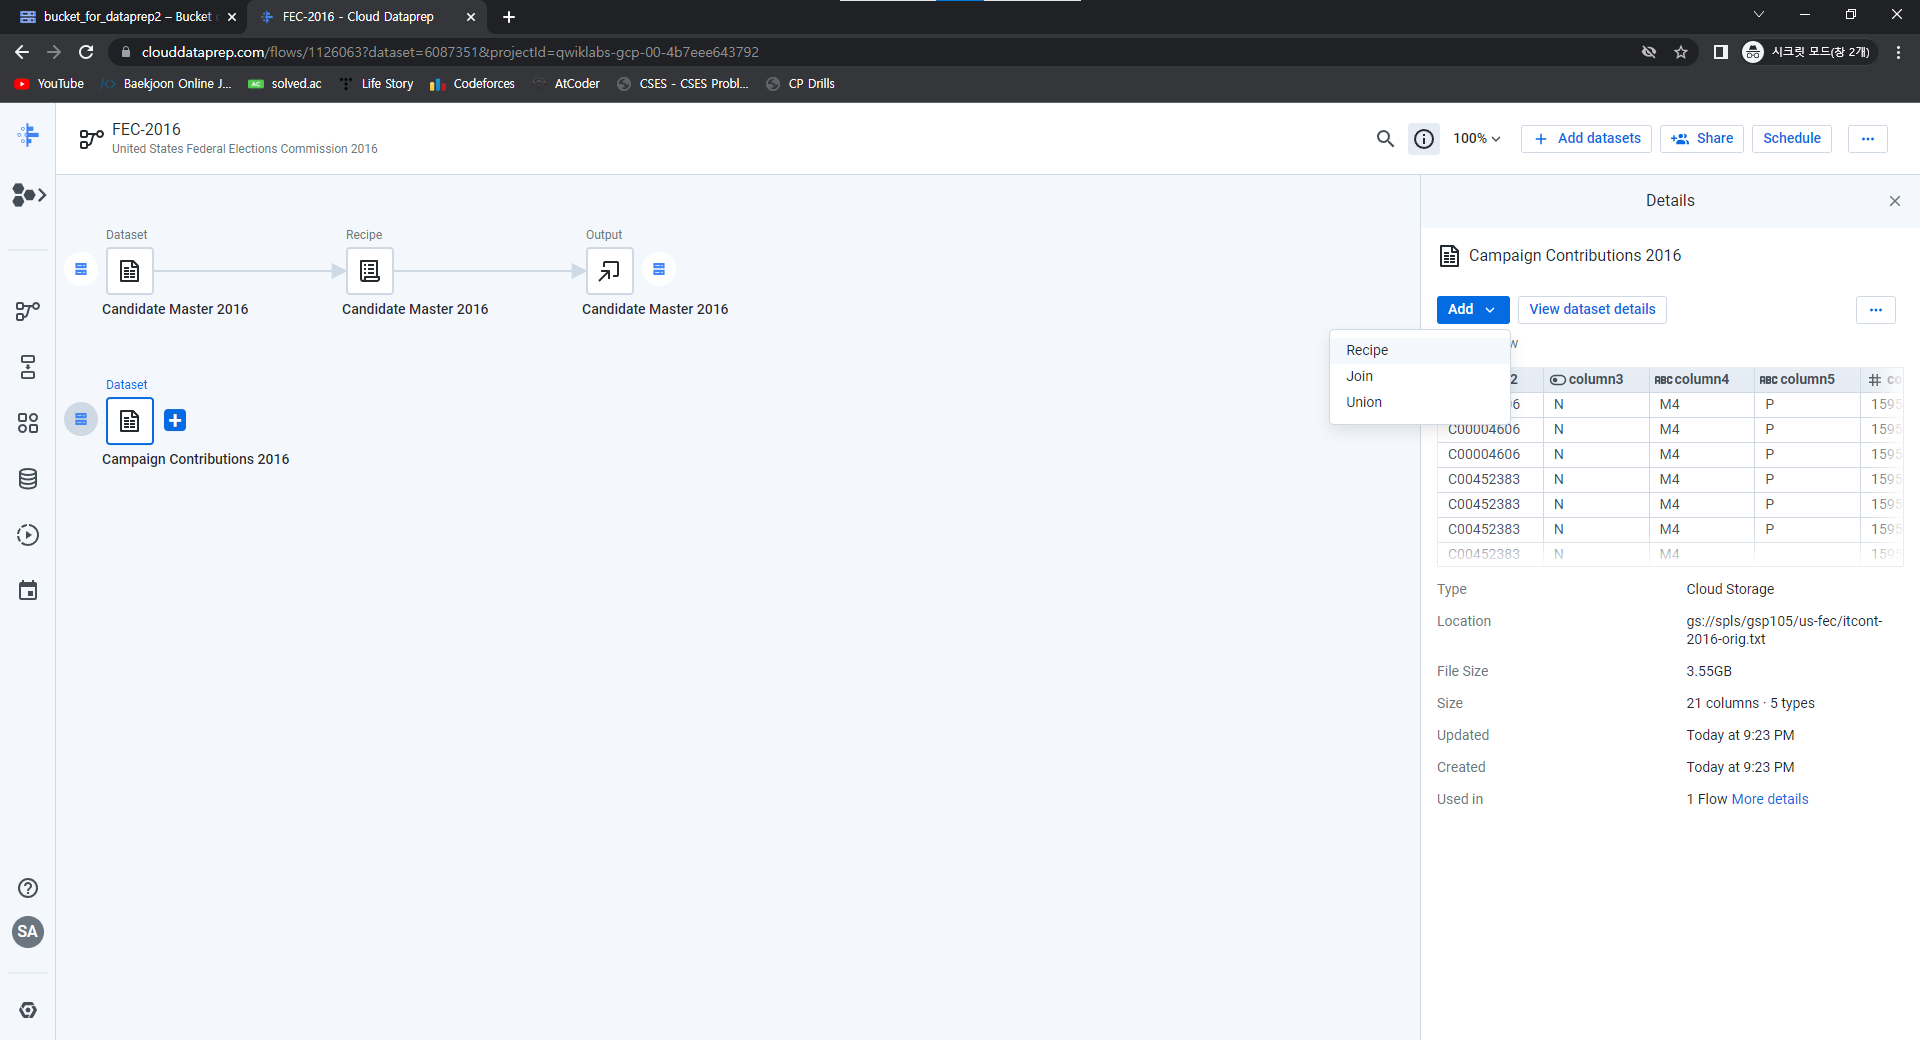The width and height of the screenshot is (1920, 1040).
Task: Click handle left of Candidate Master dataset
Action: pyautogui.click(x=81, y=269)
